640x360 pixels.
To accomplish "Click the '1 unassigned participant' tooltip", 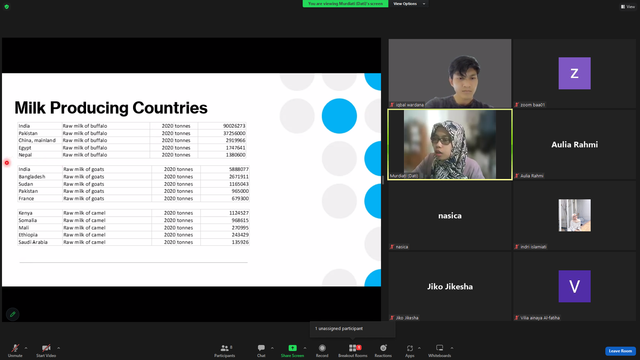I will click(x=353, y=329).
